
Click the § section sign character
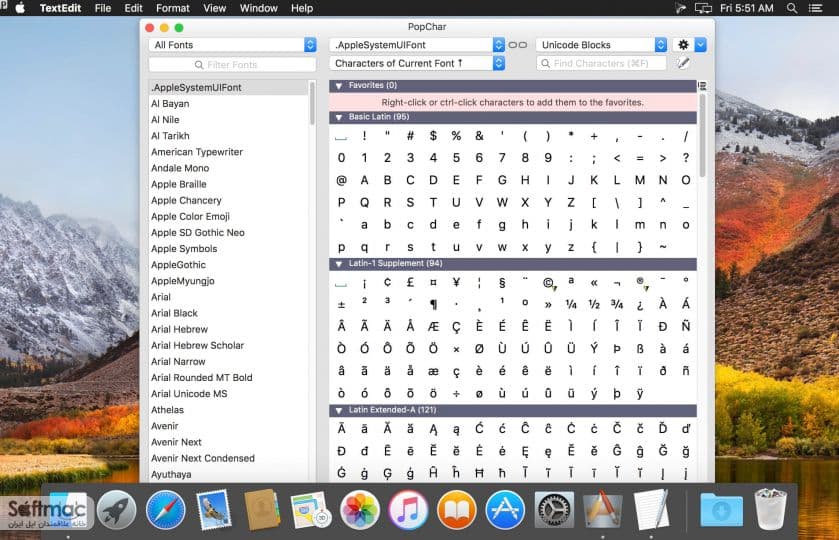pyautogui.click(x=502, y=283)
